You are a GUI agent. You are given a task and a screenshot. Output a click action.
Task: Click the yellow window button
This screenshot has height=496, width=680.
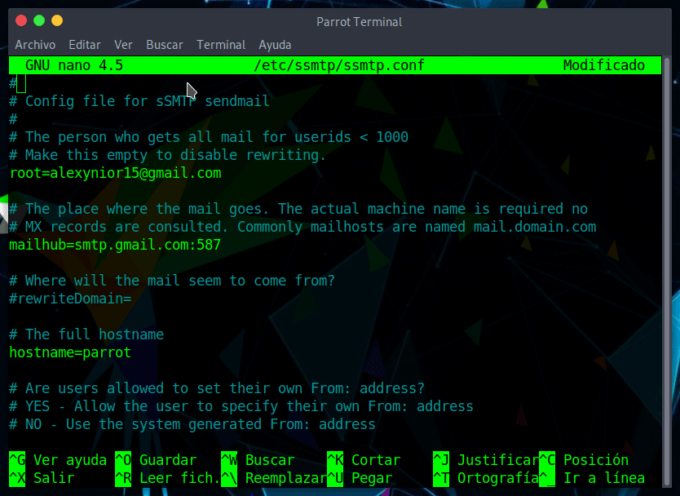pyautogui.click(x=57, y=20)
